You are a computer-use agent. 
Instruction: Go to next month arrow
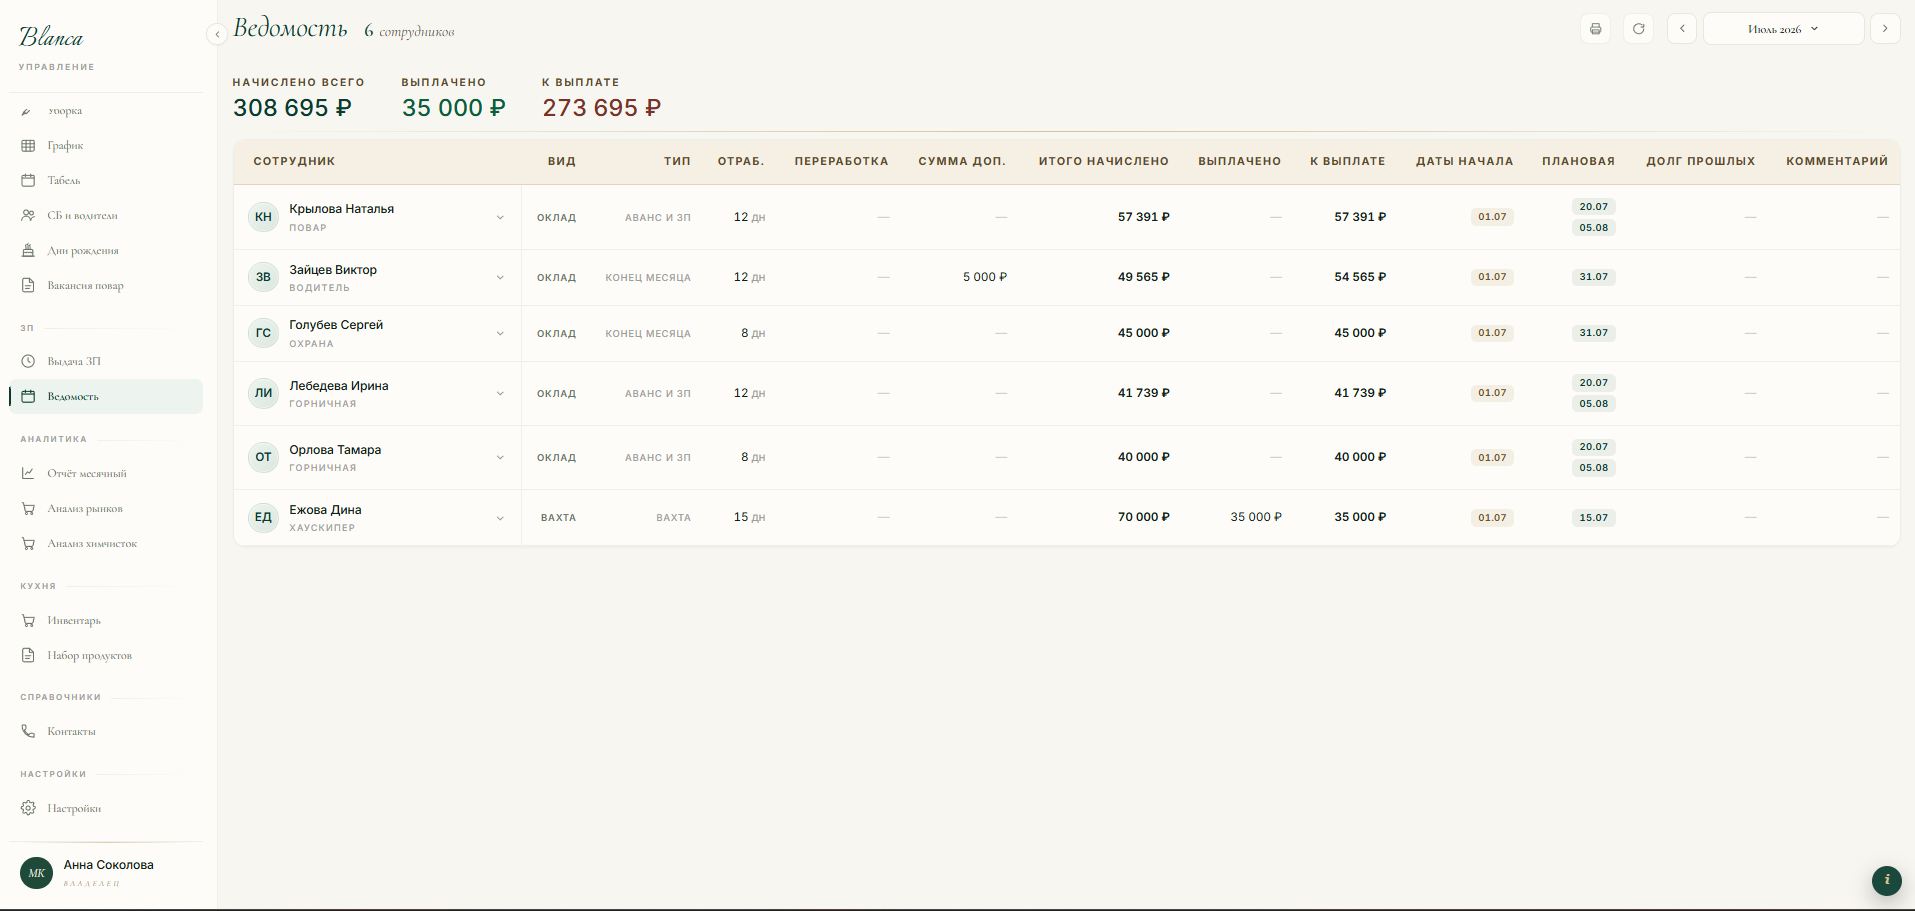[x=1885, y=29]
